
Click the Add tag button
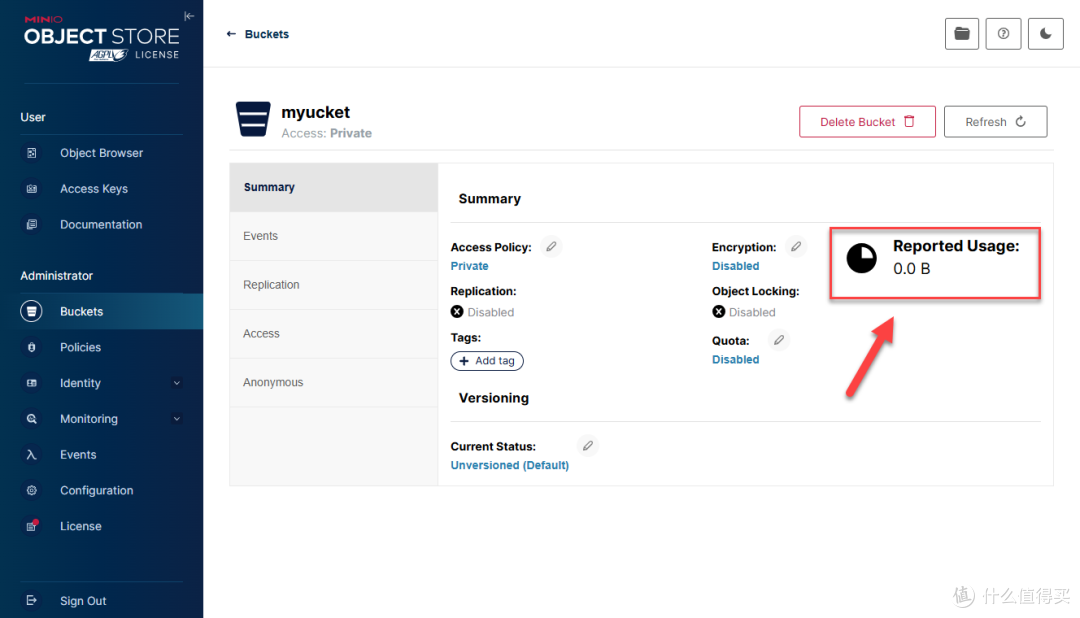tap(487, 361)
